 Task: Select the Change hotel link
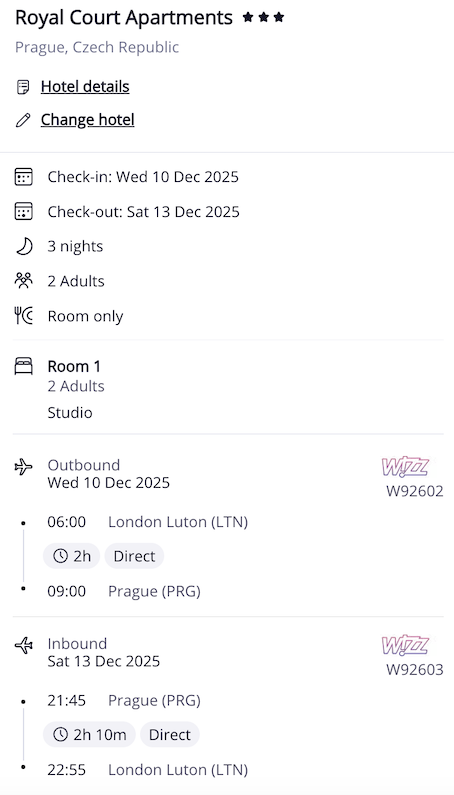tap(88, 120)
